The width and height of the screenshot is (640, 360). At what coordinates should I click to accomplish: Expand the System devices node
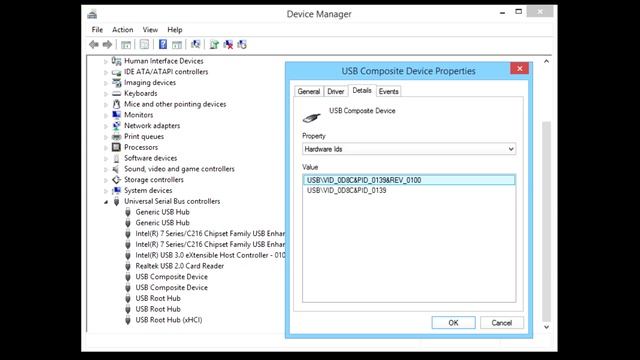coord(106,191)
